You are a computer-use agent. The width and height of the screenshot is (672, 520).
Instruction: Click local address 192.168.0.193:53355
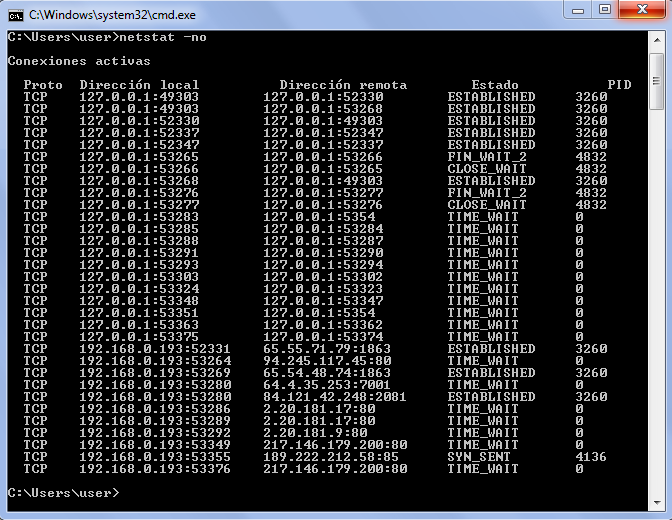point(155,457)
